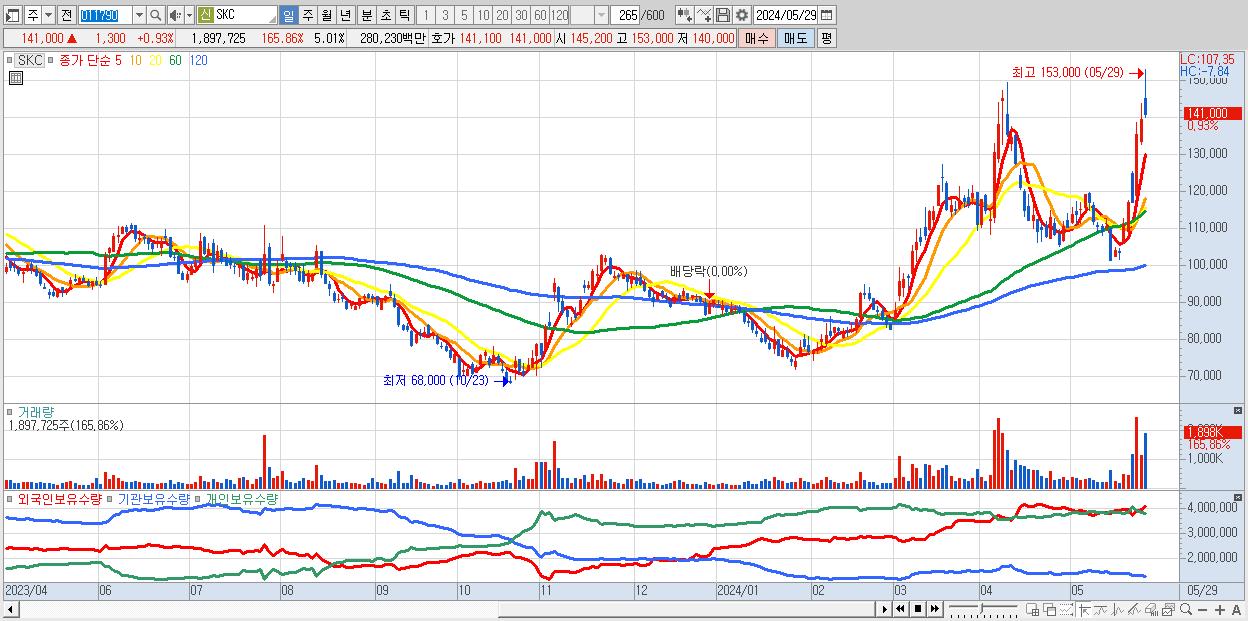Click the 전 button near stock code
Image resolution: width=1248 pixels, height=621 pixels.
pyautogui.click(x=66, y=15)
